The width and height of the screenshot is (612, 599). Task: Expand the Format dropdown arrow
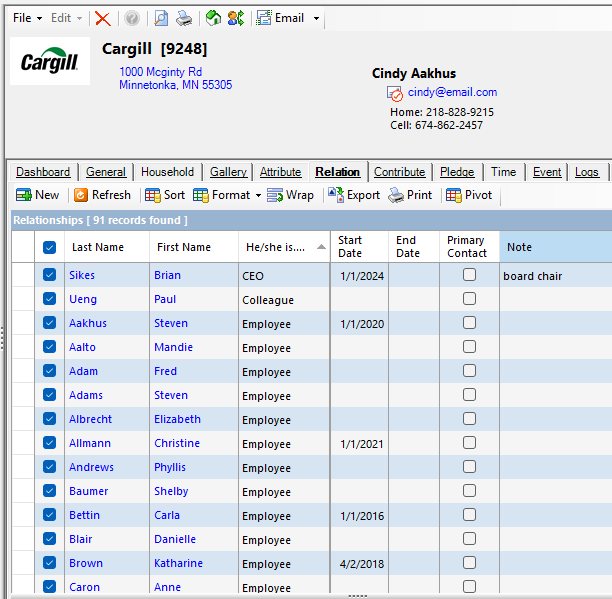[258, 195]
